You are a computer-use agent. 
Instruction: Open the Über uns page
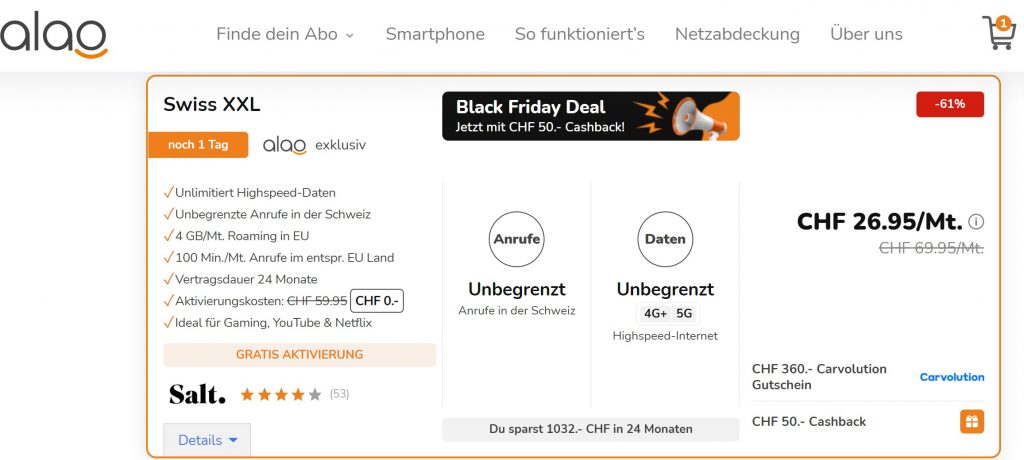866,34
